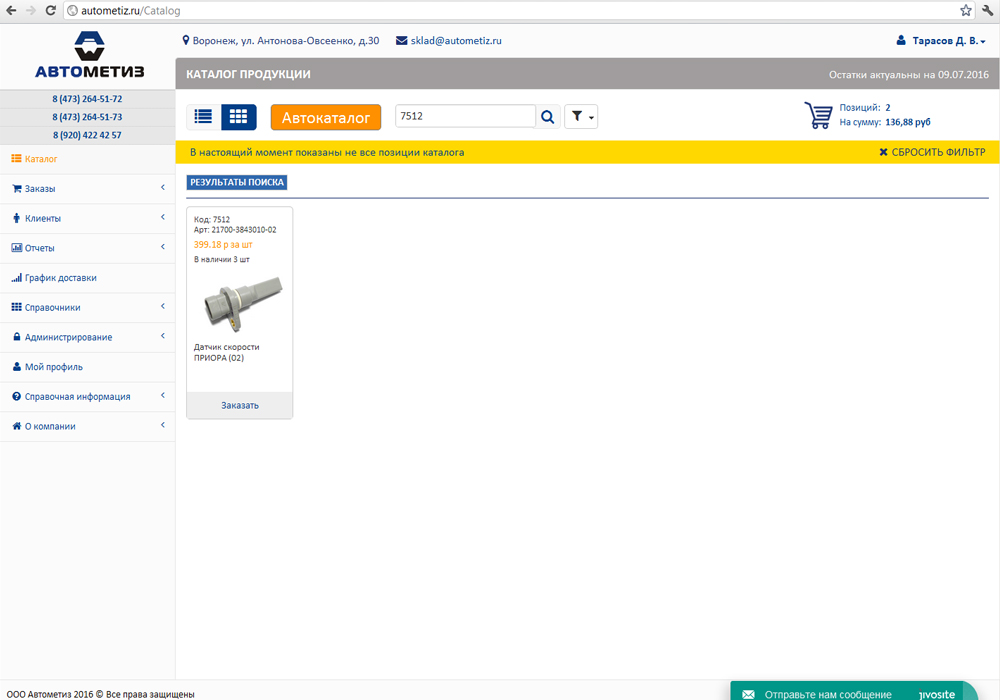
Task: Open График доставки in sidebar
Action: pyautogui.click(x=60, y=278)
